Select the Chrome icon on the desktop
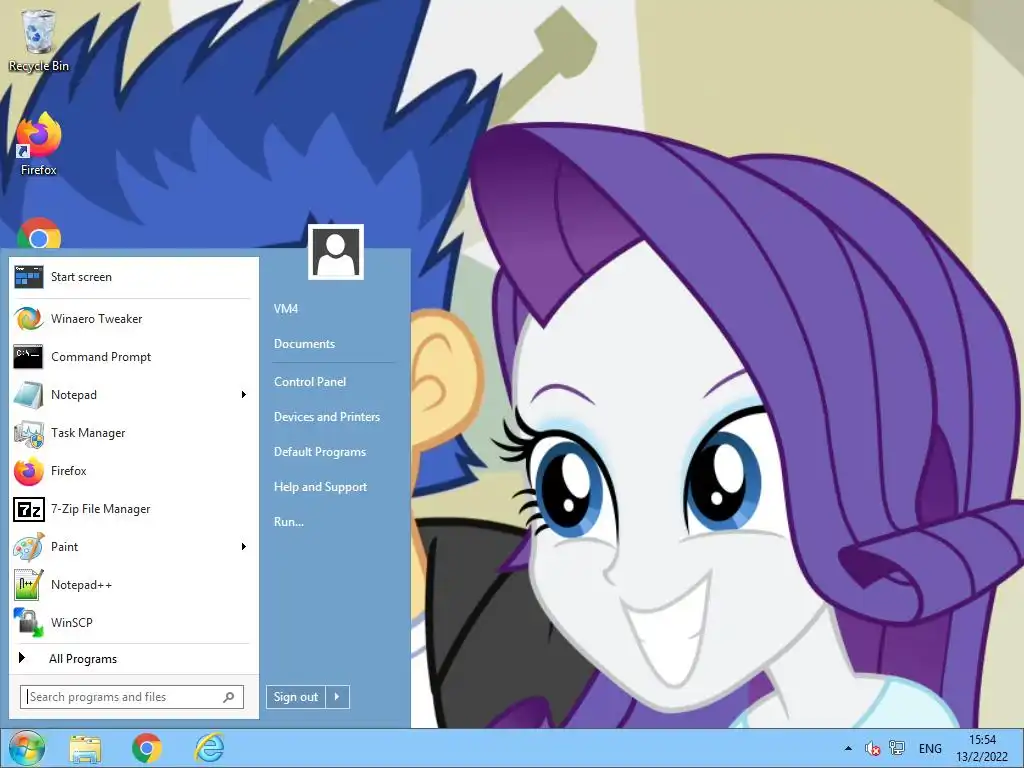 point(39,233)
